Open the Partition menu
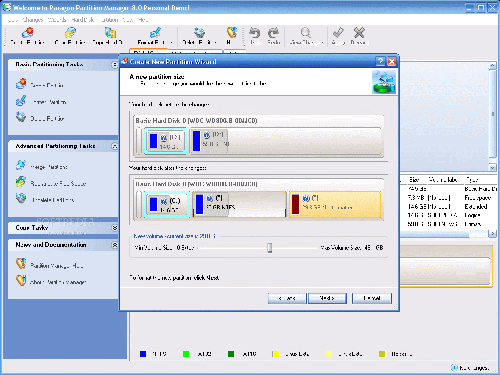Viewport: 500px width, 375px height. [x=110, y=20]
